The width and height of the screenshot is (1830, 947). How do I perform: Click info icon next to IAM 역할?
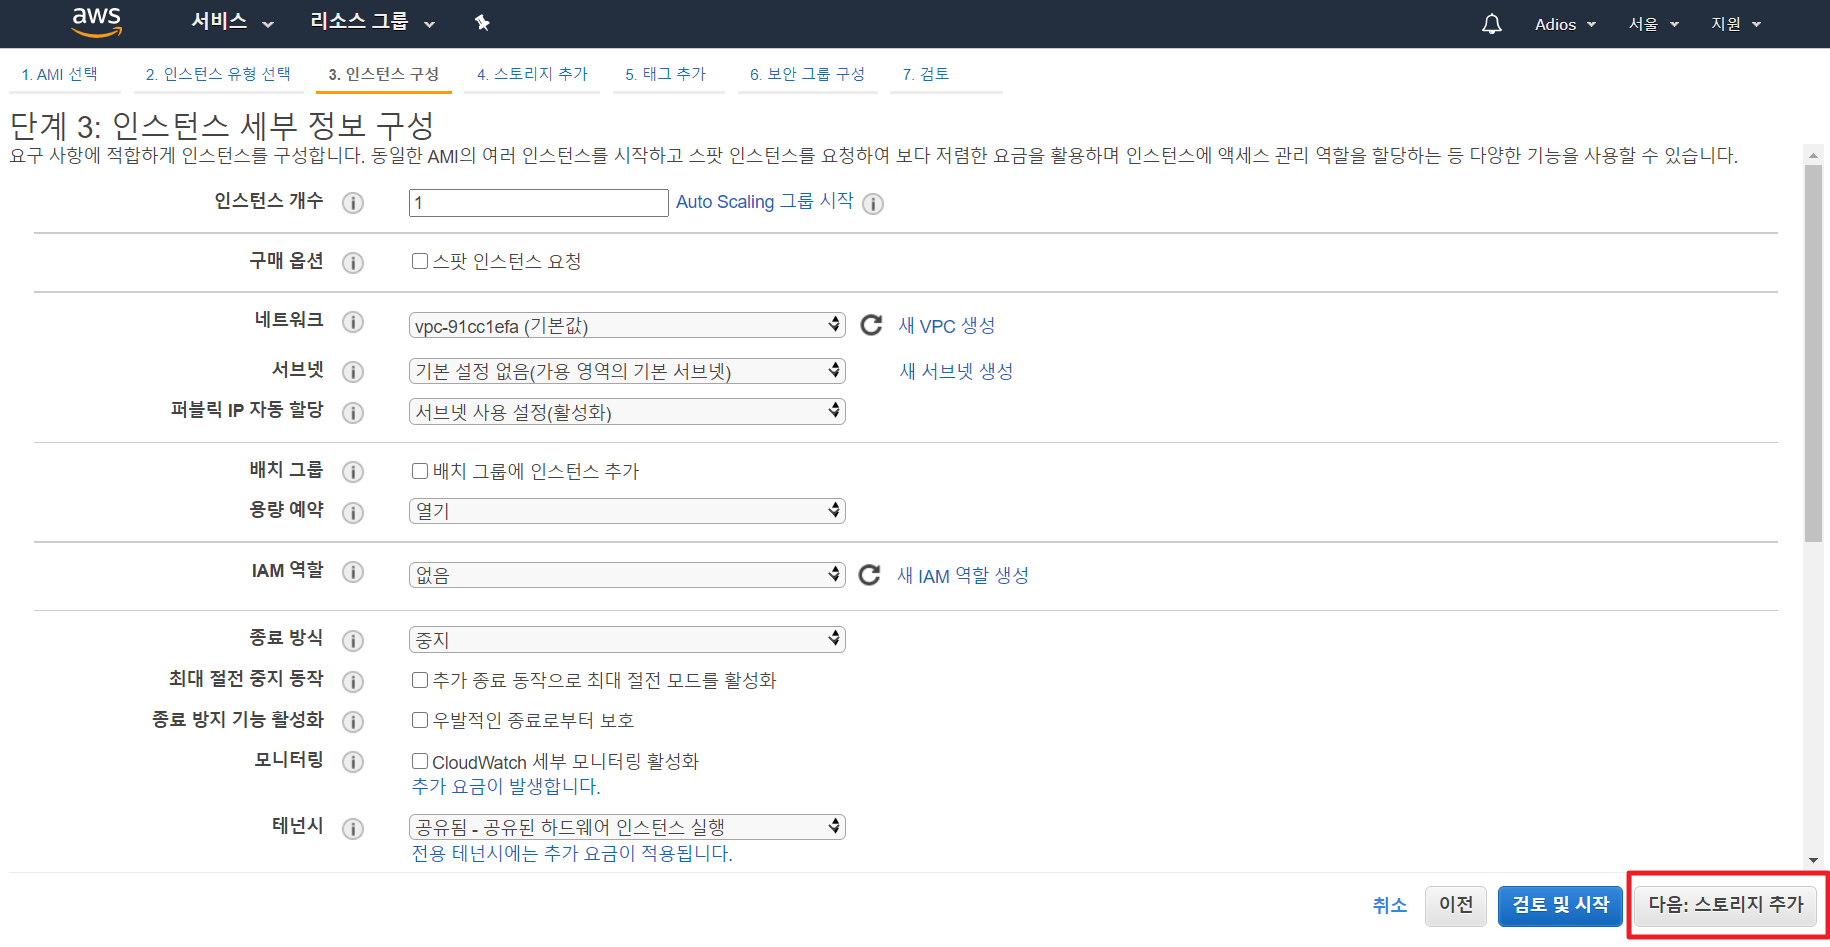pyautogui.click(x=353, y=572)
